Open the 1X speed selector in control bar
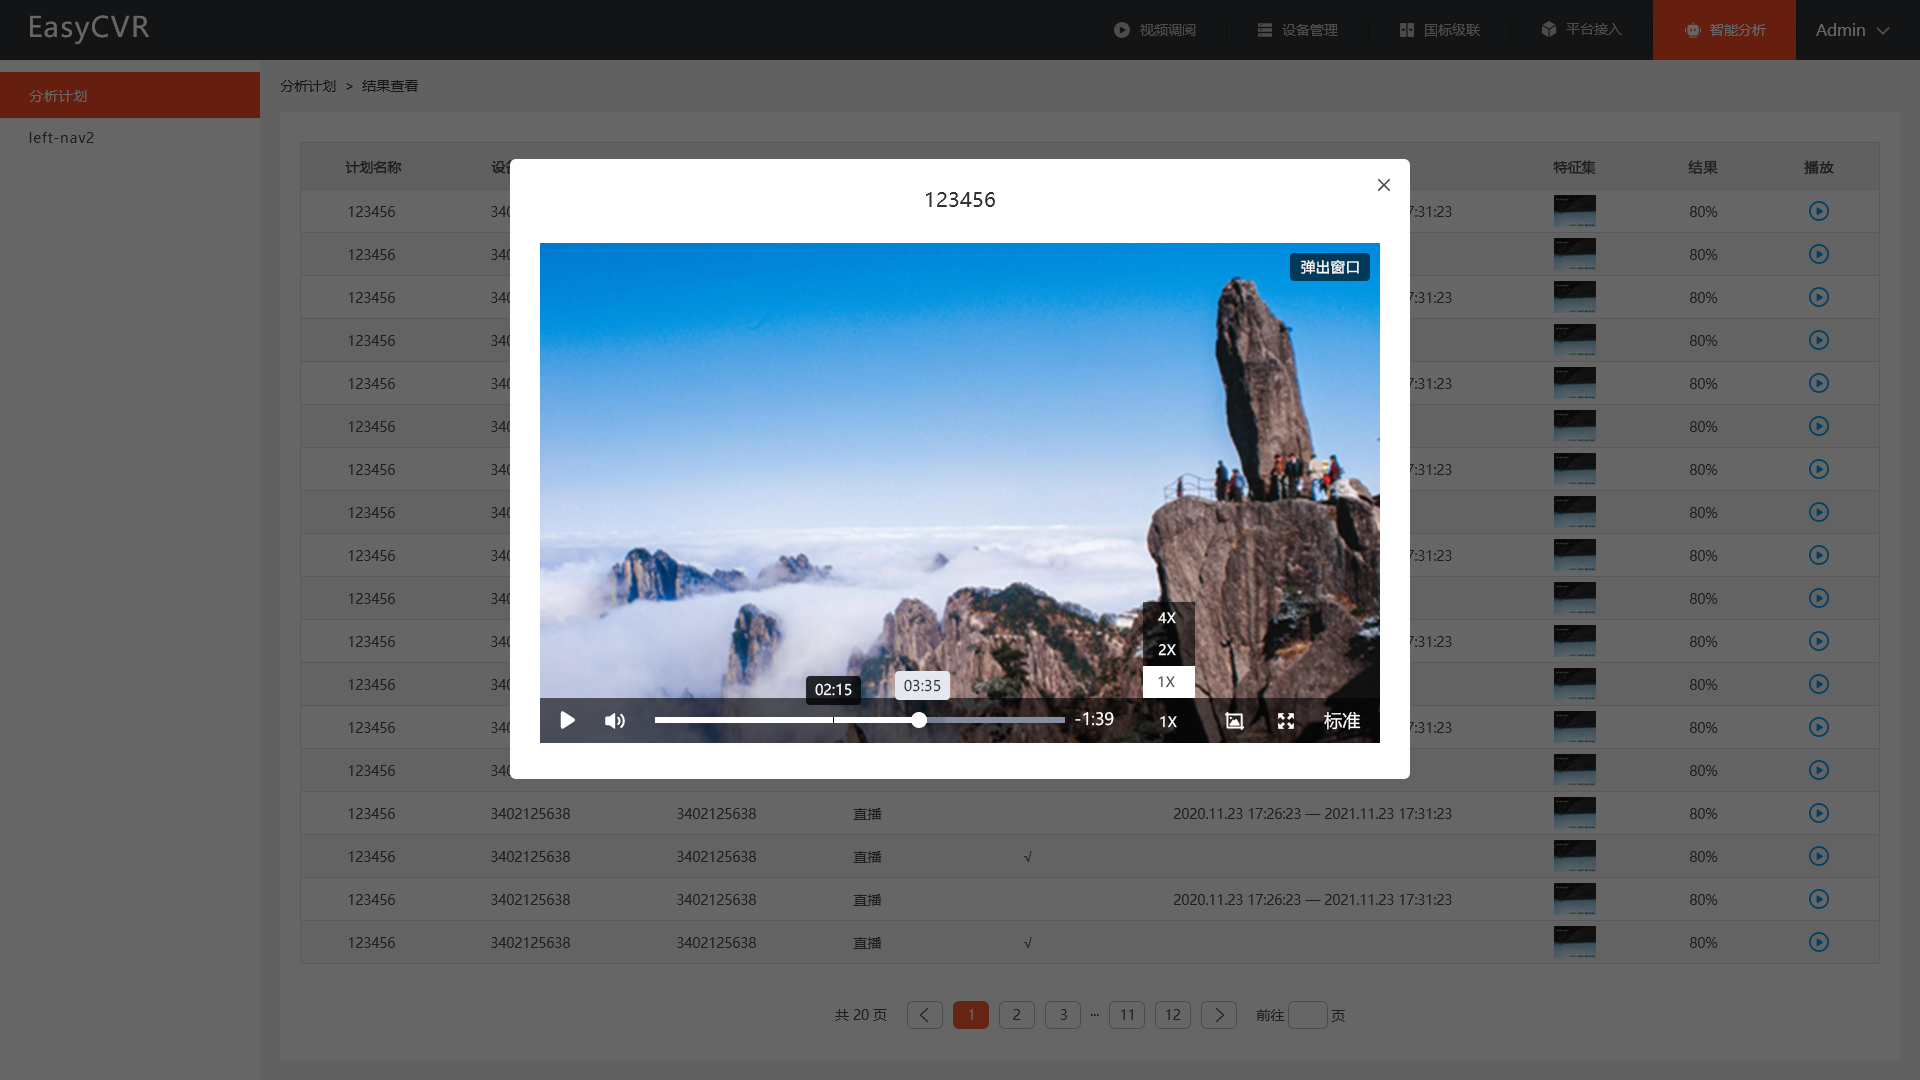The height and width of the screenshot is (1080, 1920). (1167, 721)
